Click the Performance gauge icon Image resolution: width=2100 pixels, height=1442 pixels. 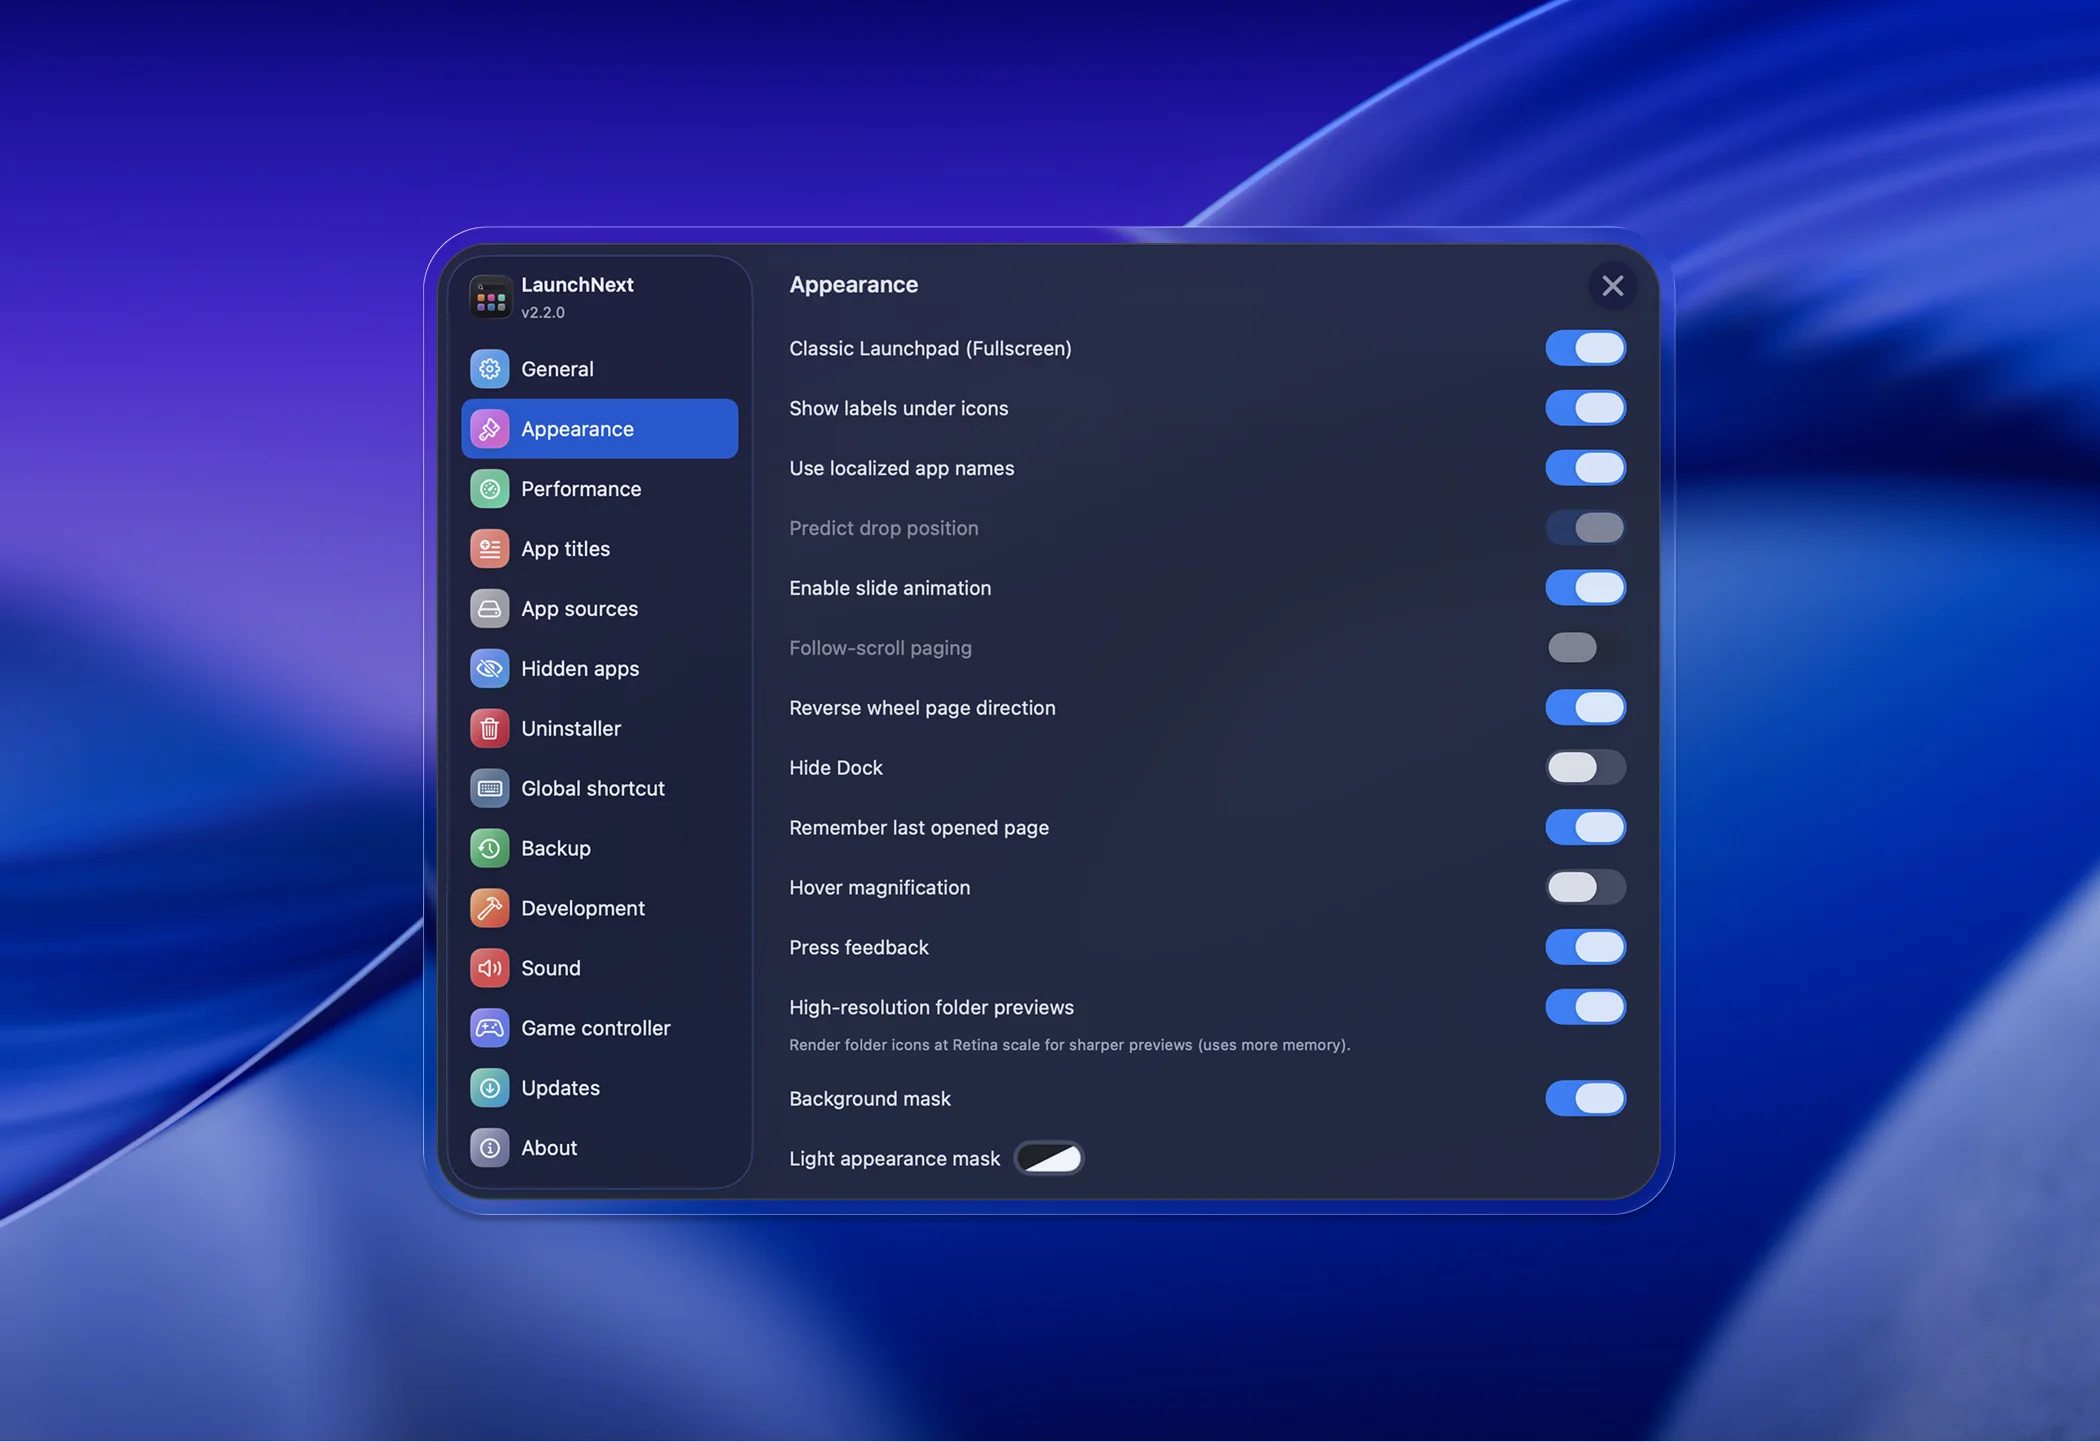(x=489, y=489)
